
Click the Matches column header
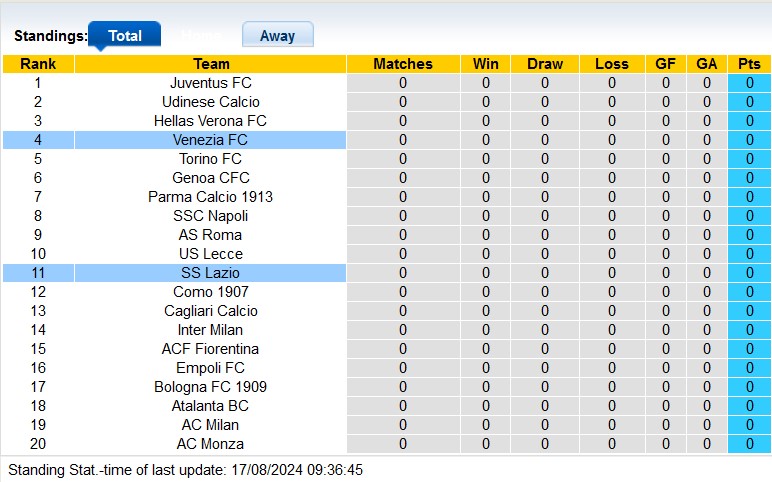pyautogui.click(x=403, y=64)
